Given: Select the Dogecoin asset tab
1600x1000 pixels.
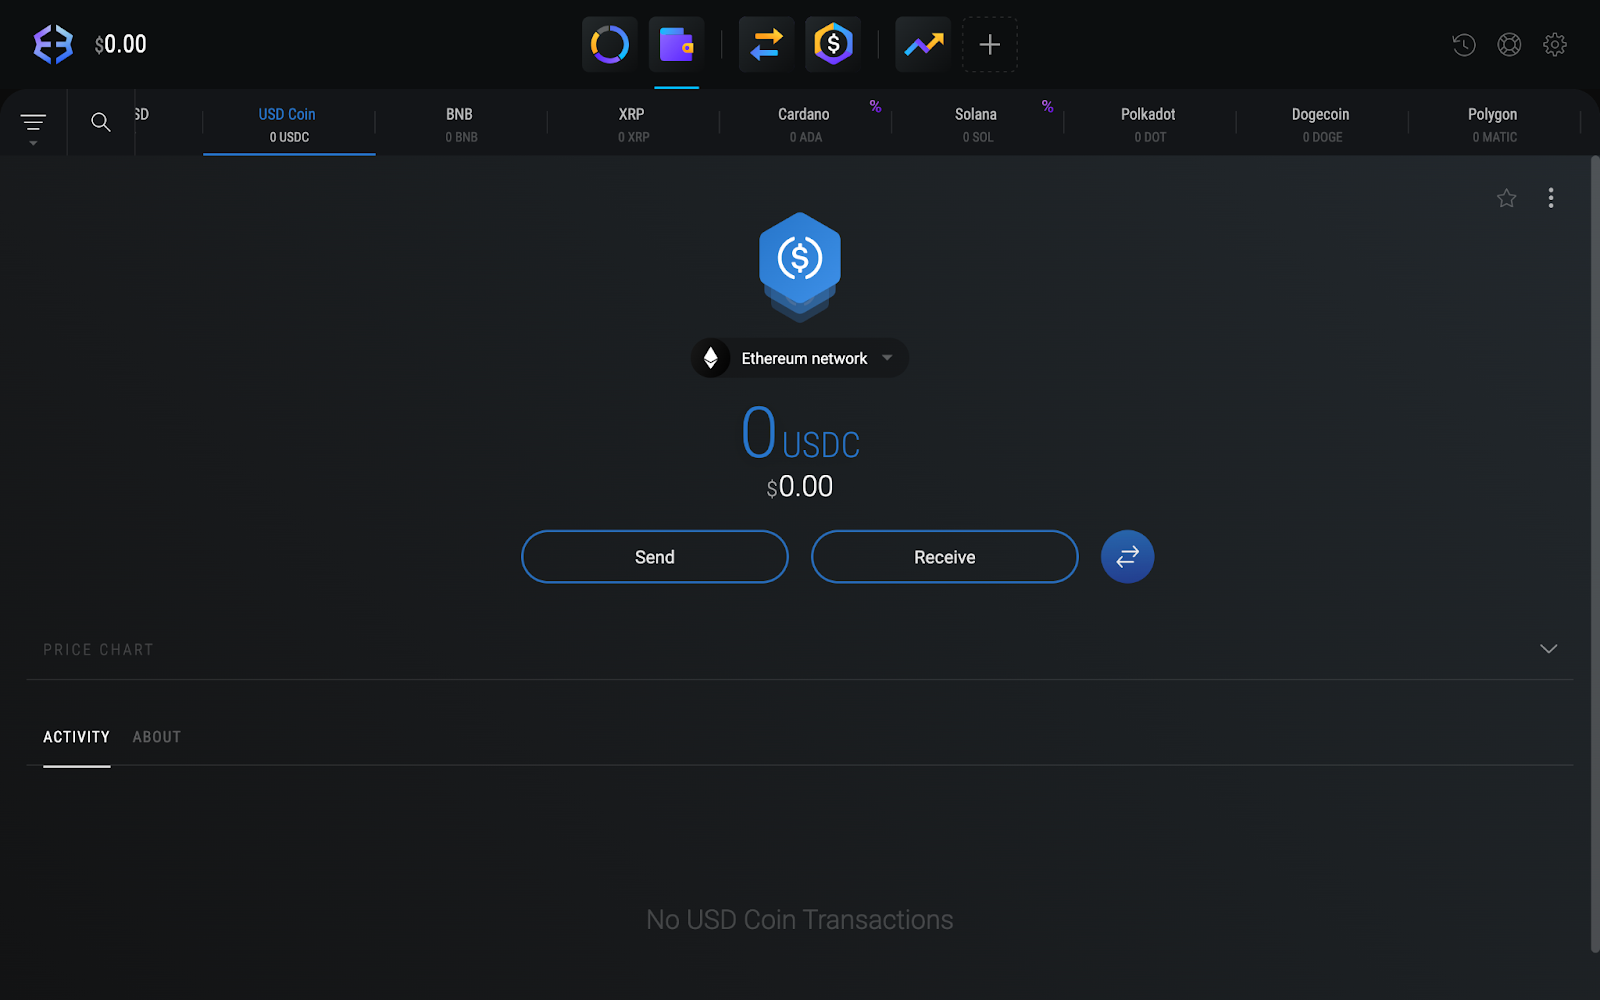Looking at the screenshot, I should click(x=1321, y=124).
